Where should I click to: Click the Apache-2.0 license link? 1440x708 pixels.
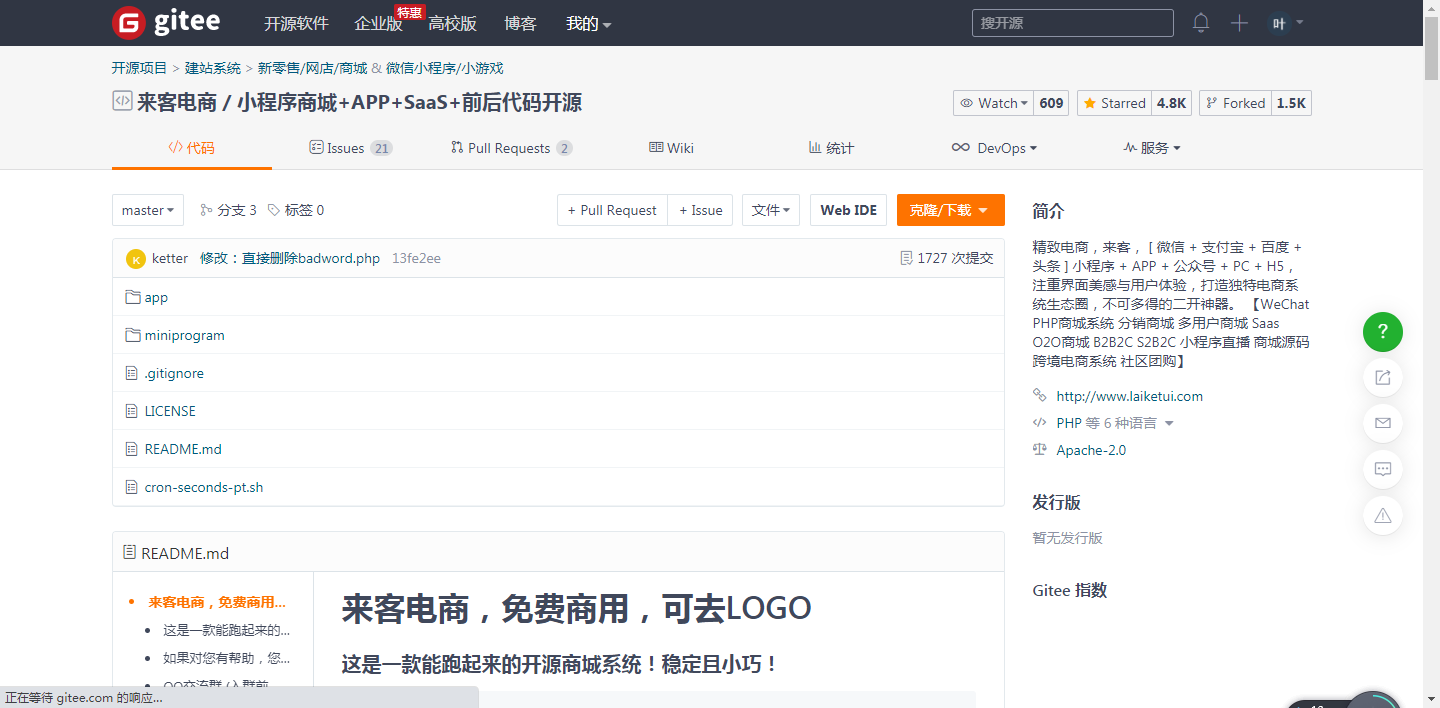coord(1091,450)
